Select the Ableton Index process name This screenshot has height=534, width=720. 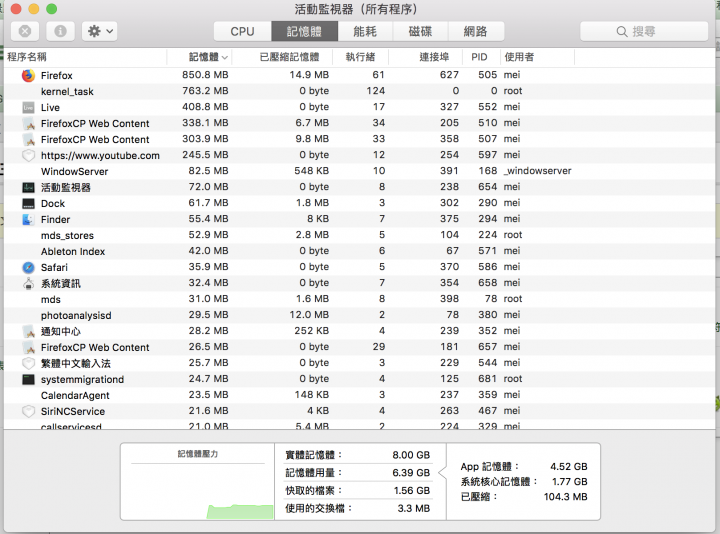(x=73, y=252)
